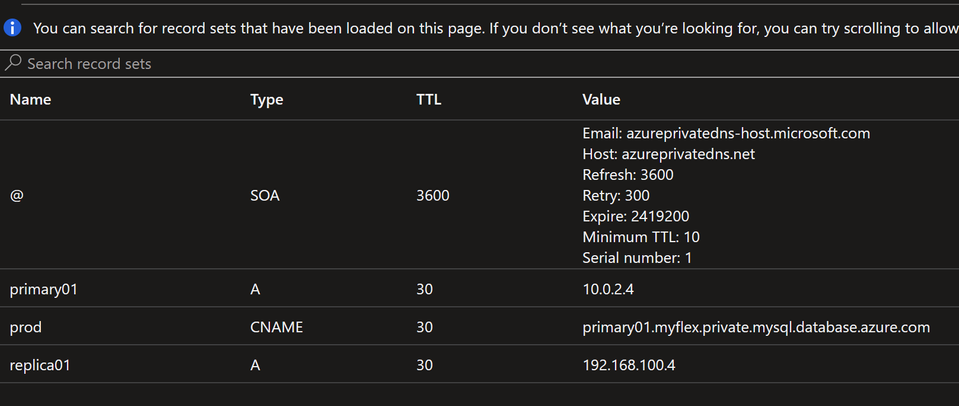Image resolution: width=959 pixels, height=406 pixels.
Task: Sort by the TTL column header
Action: click(429, 100)
